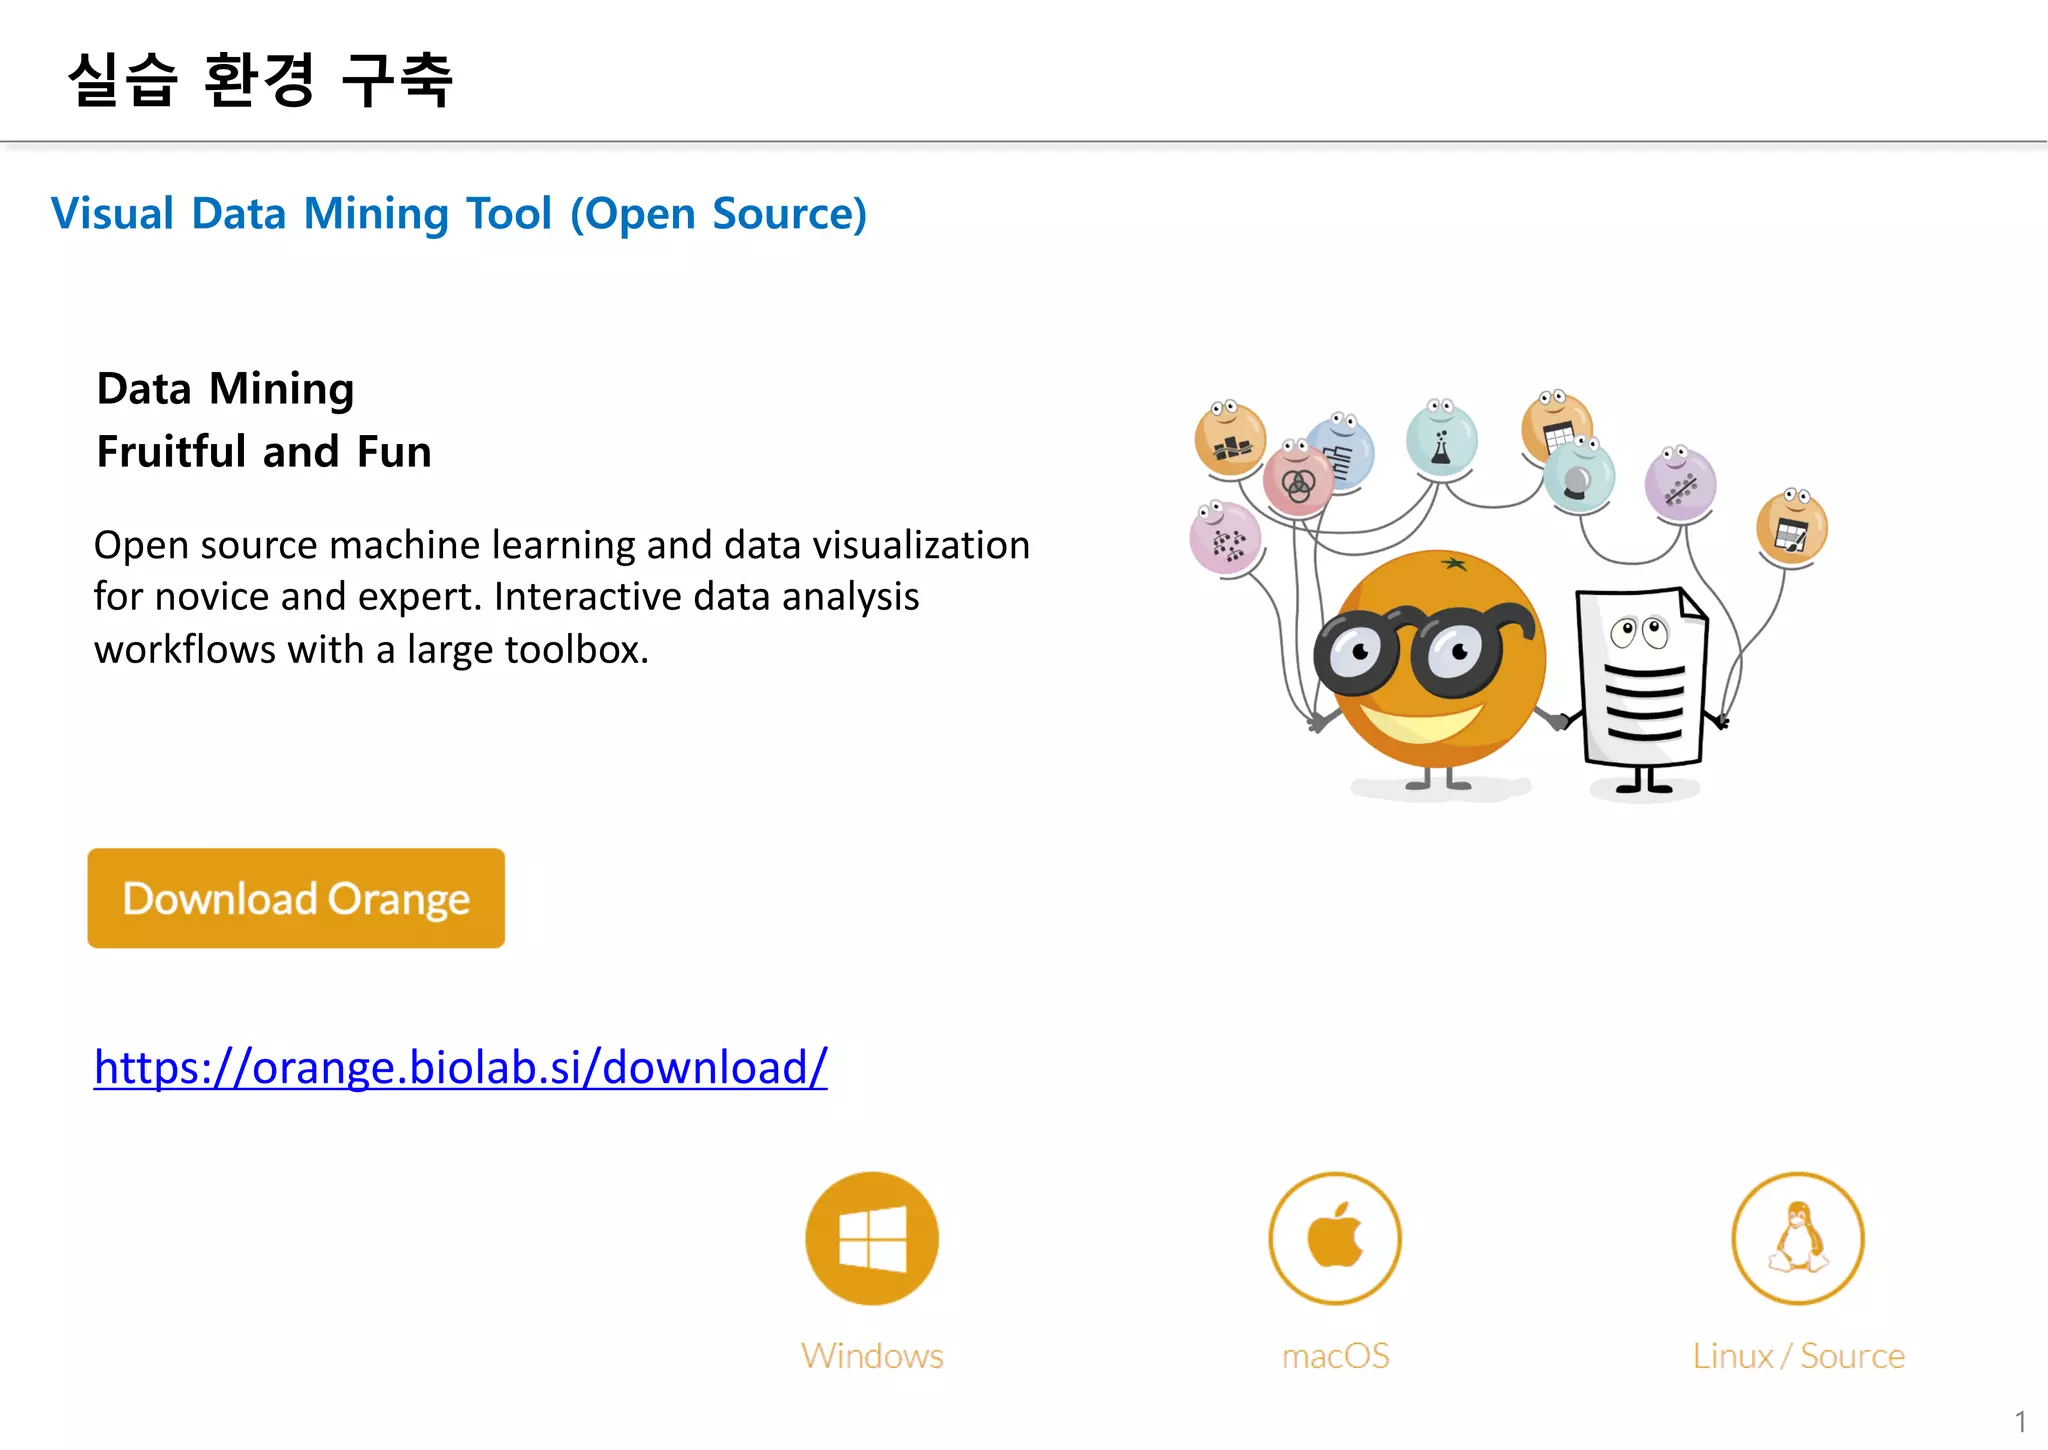
Task: Click the macOS apple icon
Action: [x=1335, y=1238]
